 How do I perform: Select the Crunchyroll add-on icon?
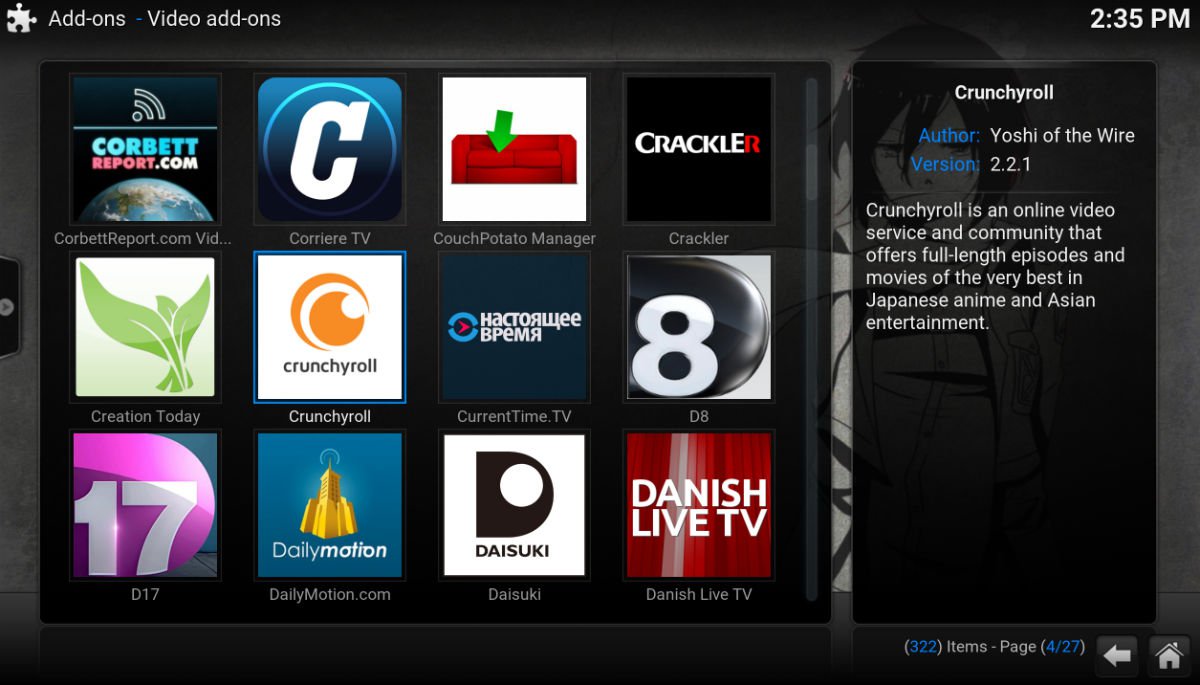330,327
